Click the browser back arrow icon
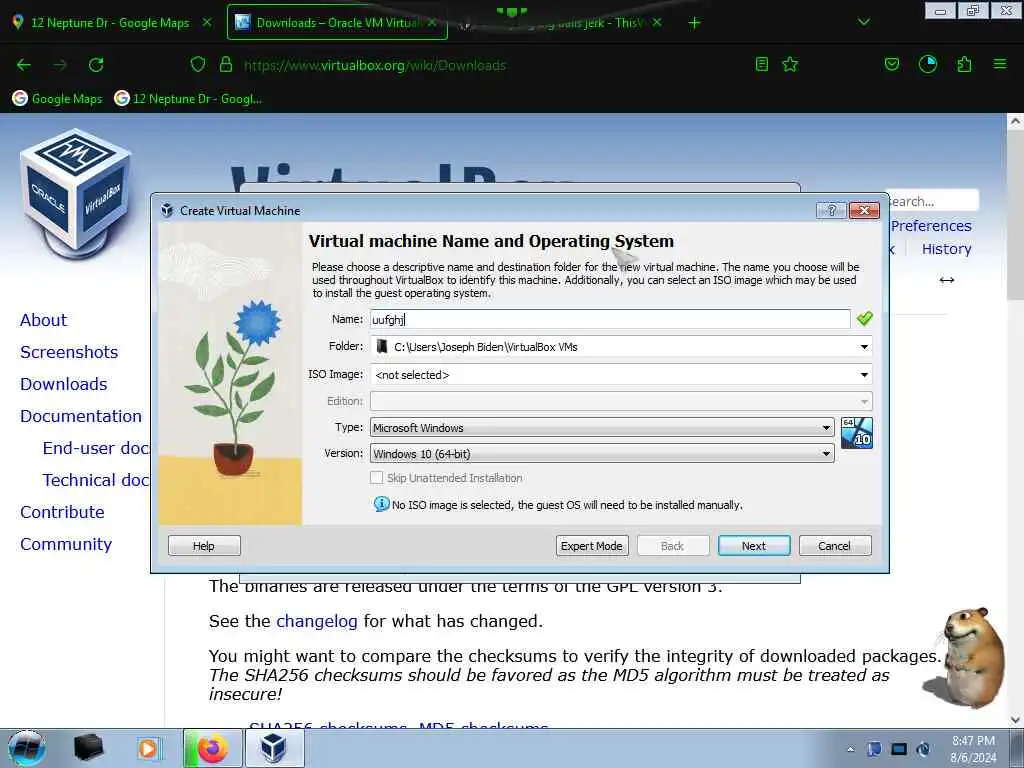The image size is (1024, 768). 24,65
